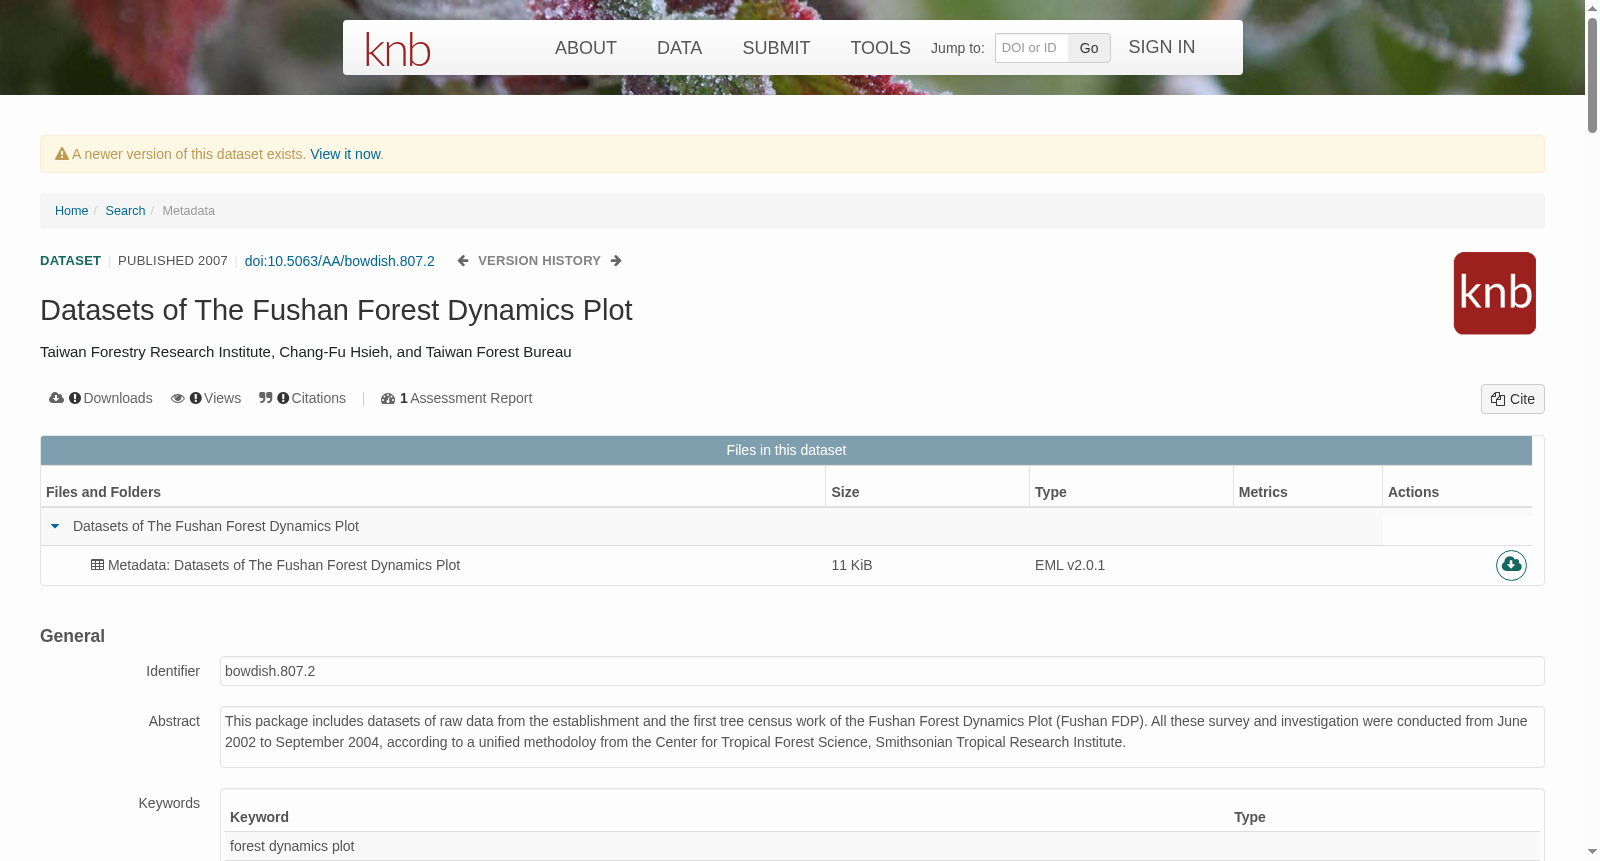Click the Citations quote icon

[x=266, y=398]
